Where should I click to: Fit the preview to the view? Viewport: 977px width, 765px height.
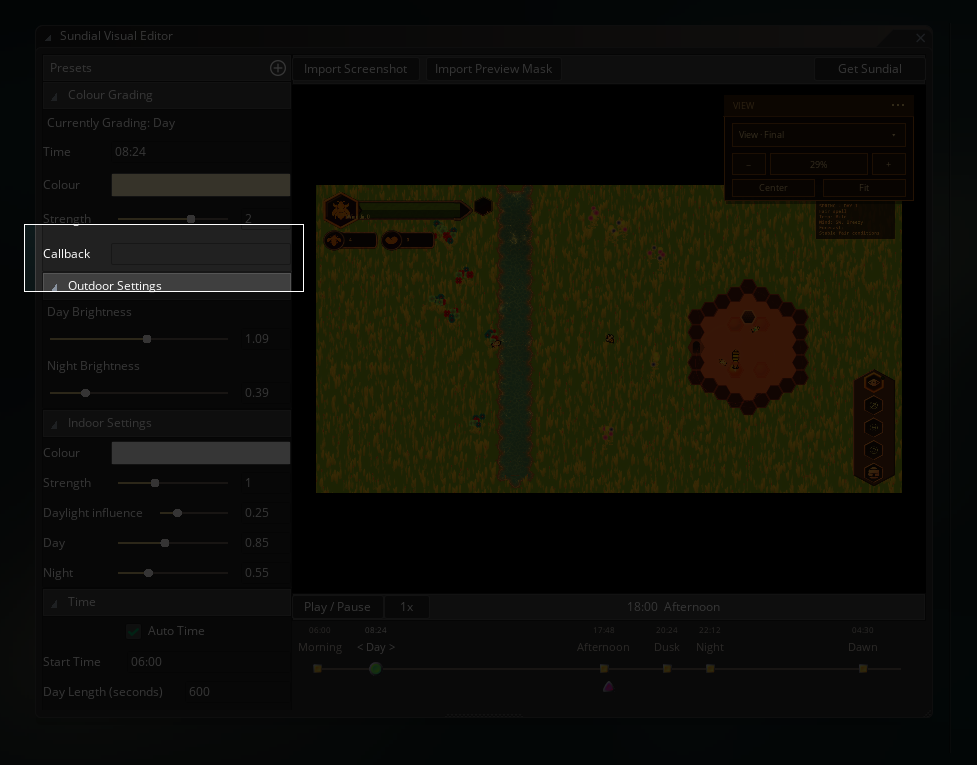click(864, 188)
